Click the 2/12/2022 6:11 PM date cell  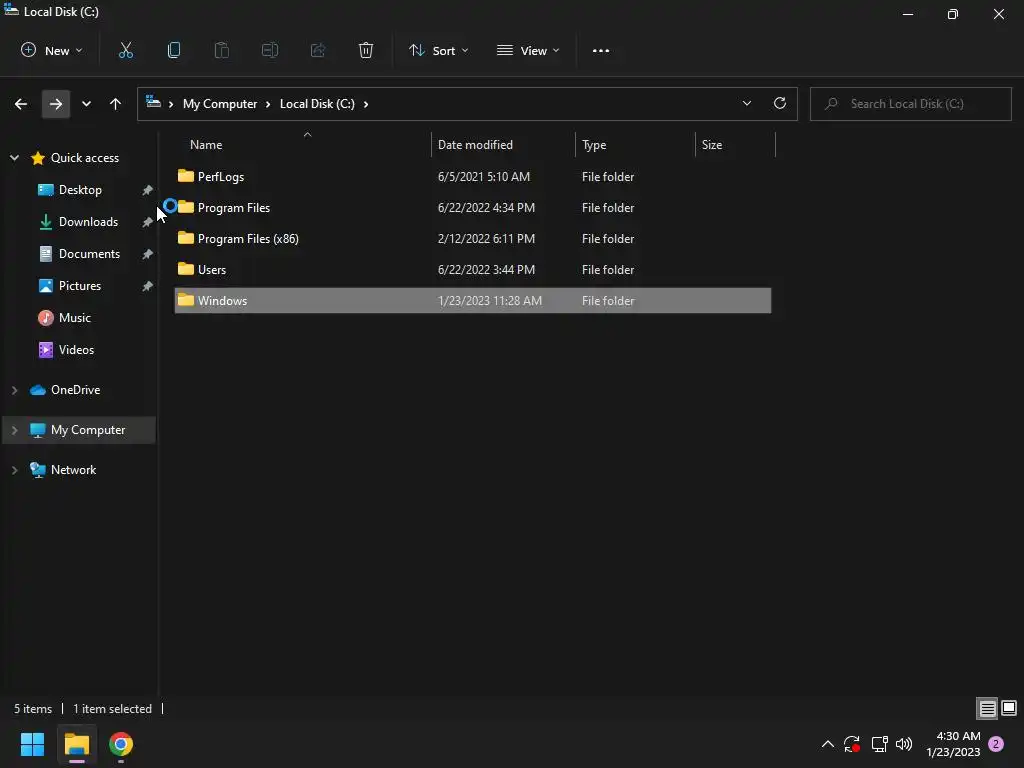(486, 238)
